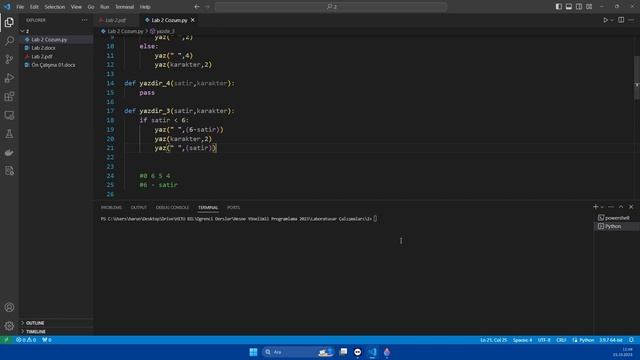Open the Testing flask view
The height and width of the screenshot is (360, 640).
click(x=9, y=134)
